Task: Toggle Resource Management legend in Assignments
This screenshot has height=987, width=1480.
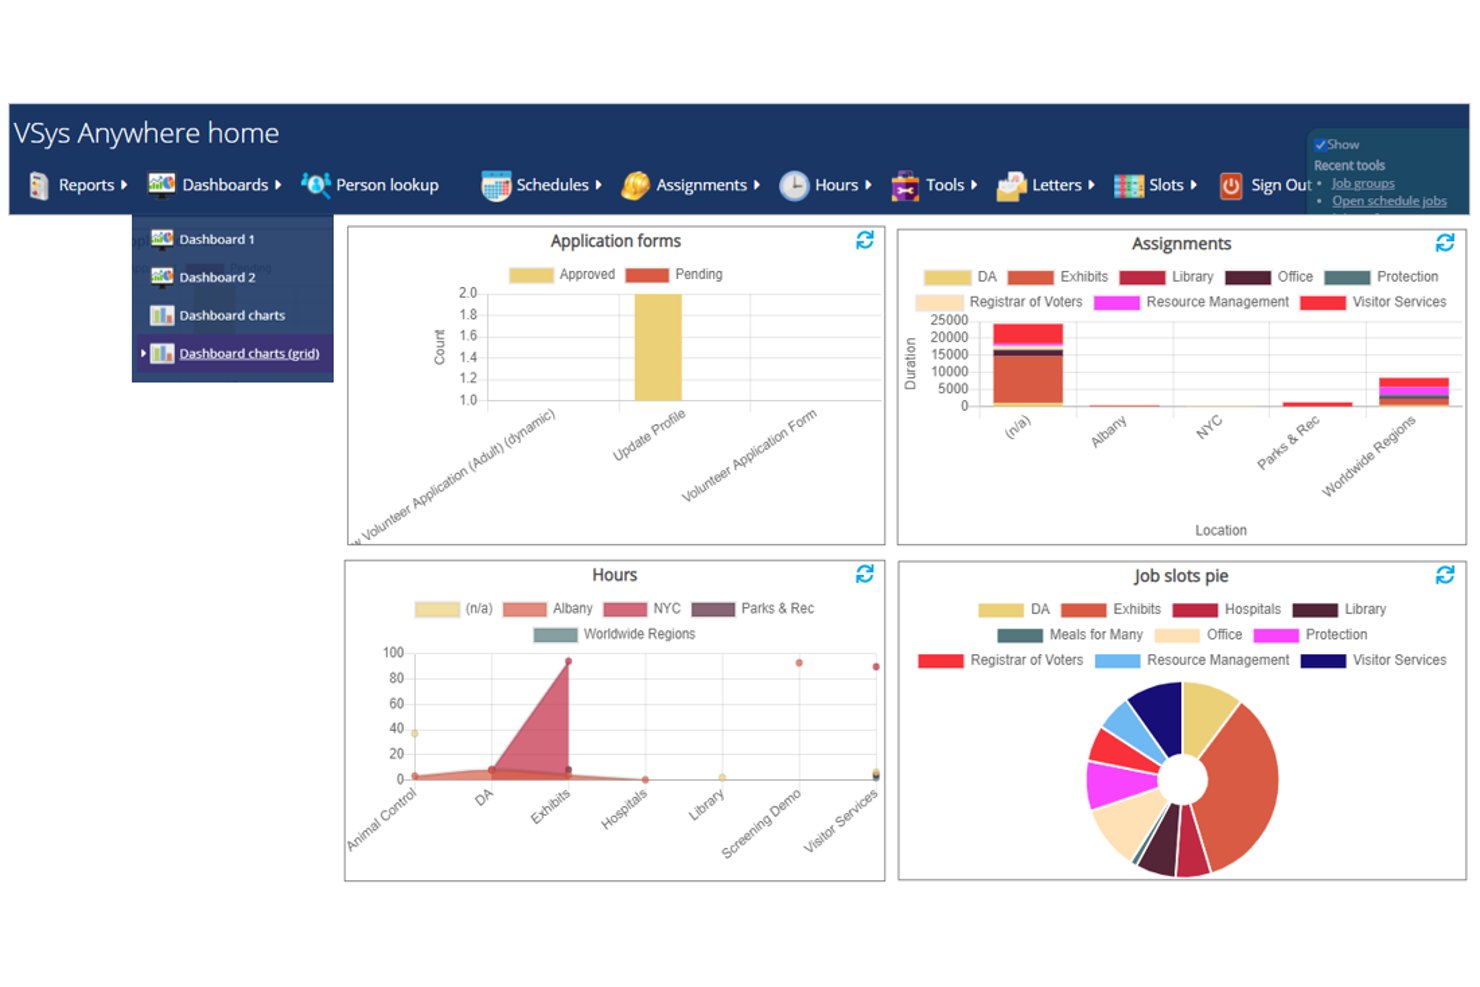Action: point(1117,303)
